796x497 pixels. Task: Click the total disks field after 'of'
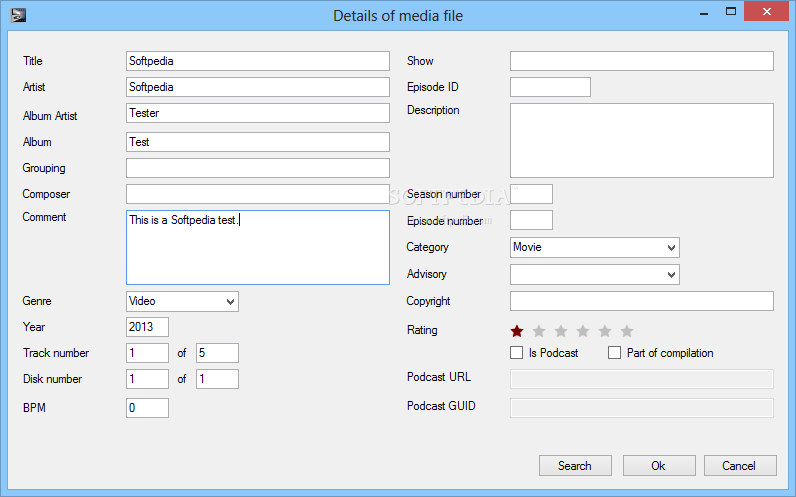[217, 379]
